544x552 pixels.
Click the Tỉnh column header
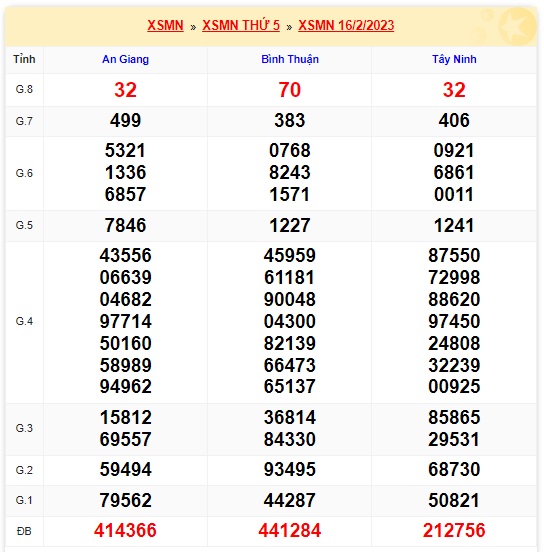point(24,59)
